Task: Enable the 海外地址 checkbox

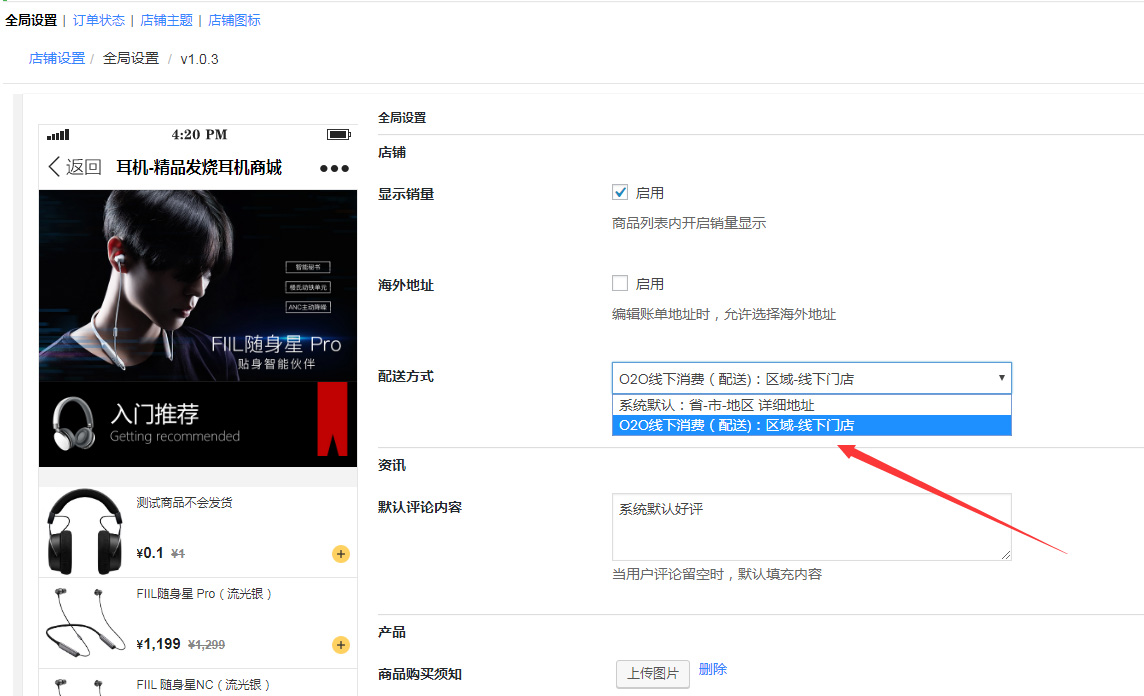Action: (620, 283)
